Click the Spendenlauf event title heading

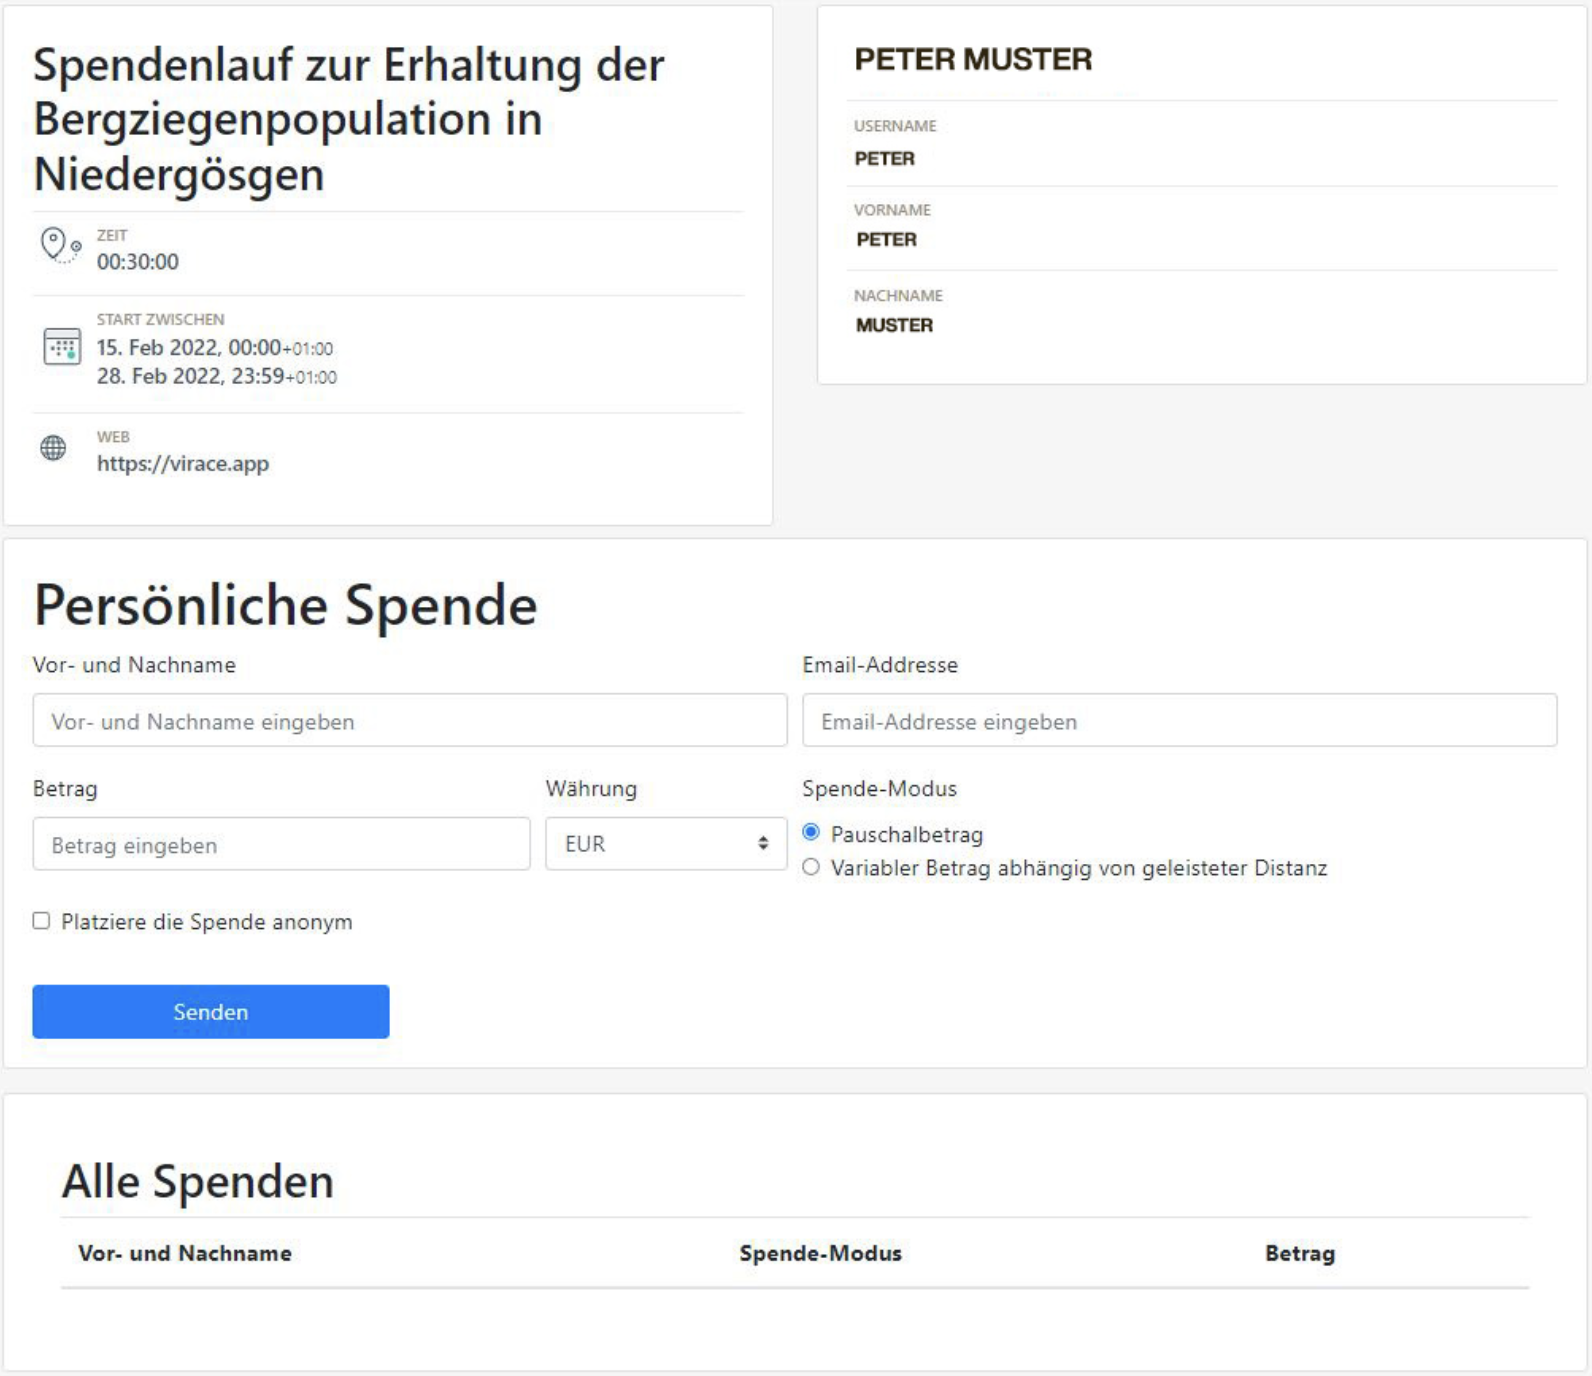[348, 119]
